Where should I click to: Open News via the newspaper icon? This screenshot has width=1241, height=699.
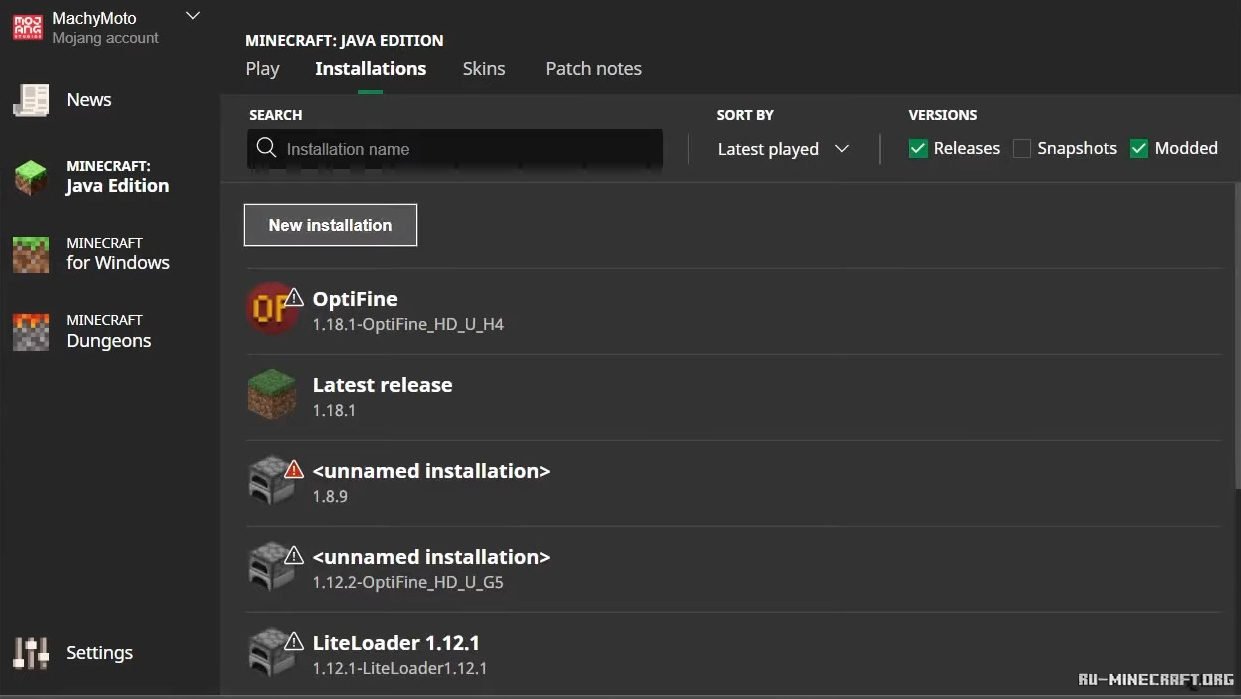pos(31,100)
